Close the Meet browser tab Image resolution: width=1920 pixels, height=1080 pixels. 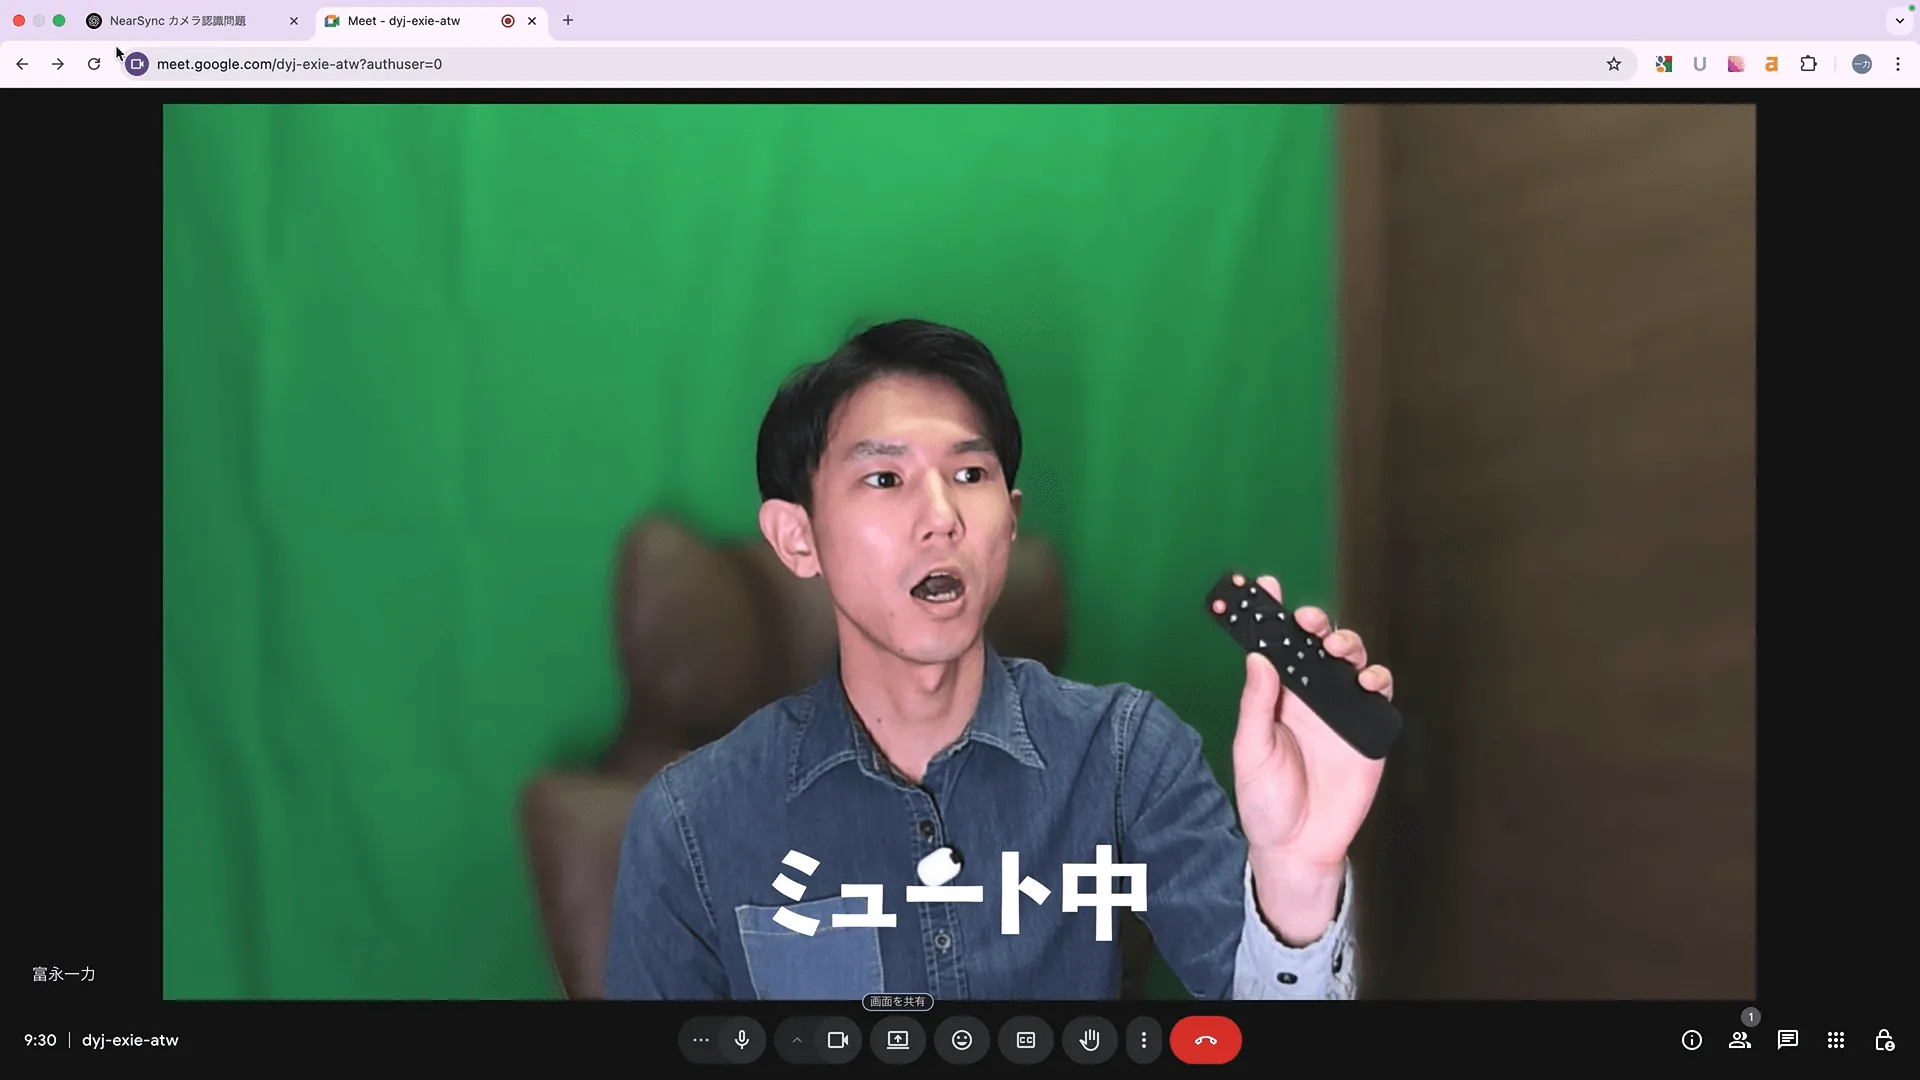tap(532, 21)
